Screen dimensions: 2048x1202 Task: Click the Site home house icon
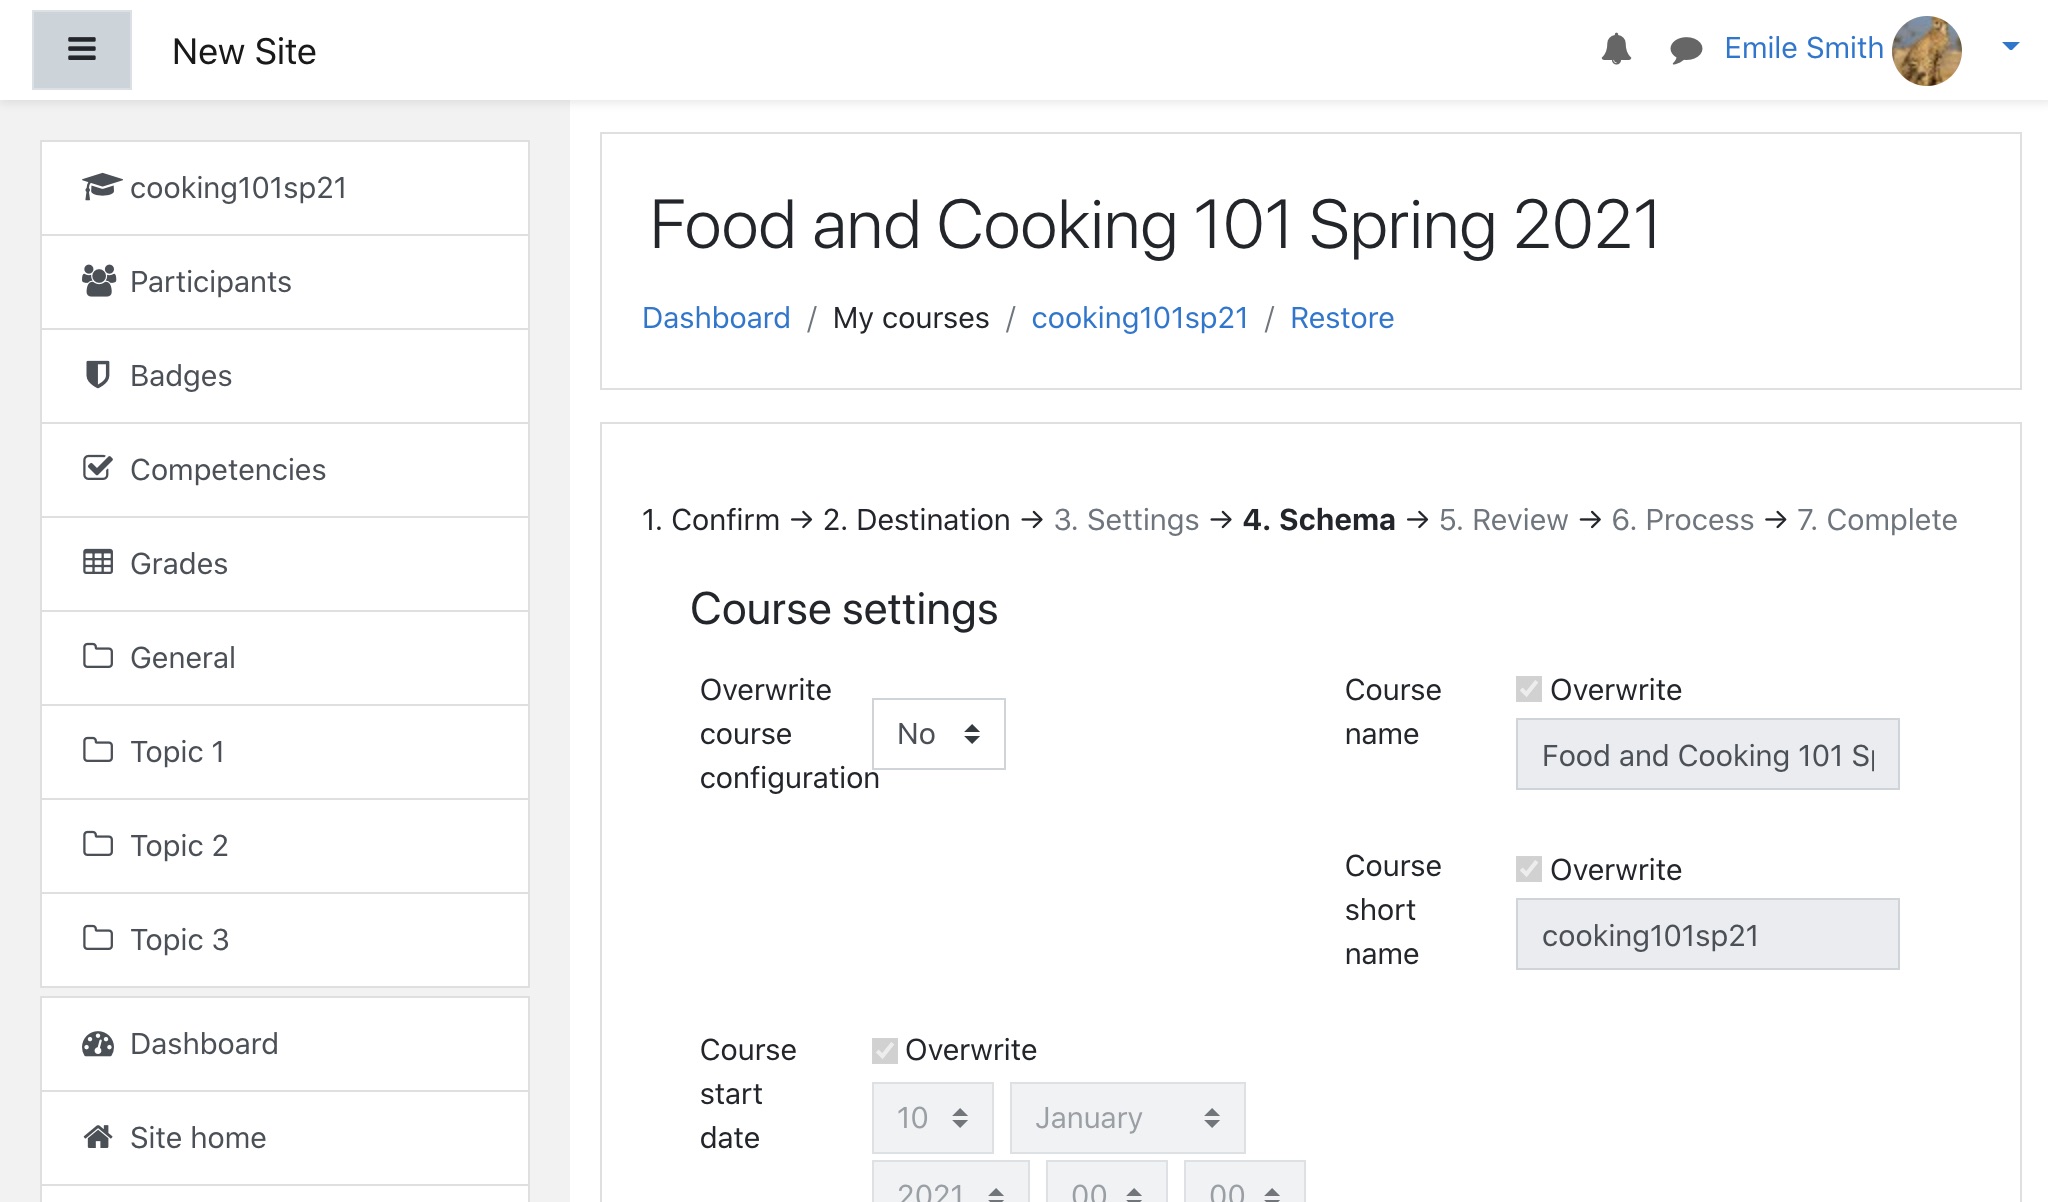pos(97,1137)
